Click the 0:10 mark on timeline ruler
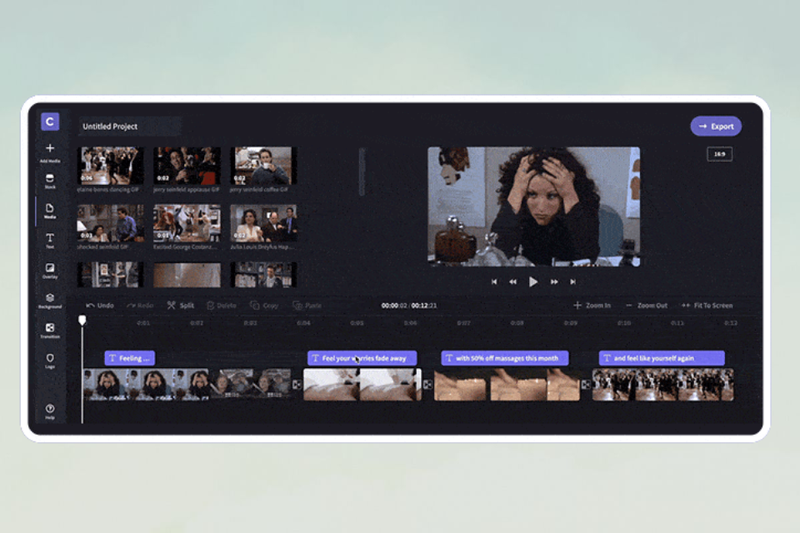 (623, 323)
